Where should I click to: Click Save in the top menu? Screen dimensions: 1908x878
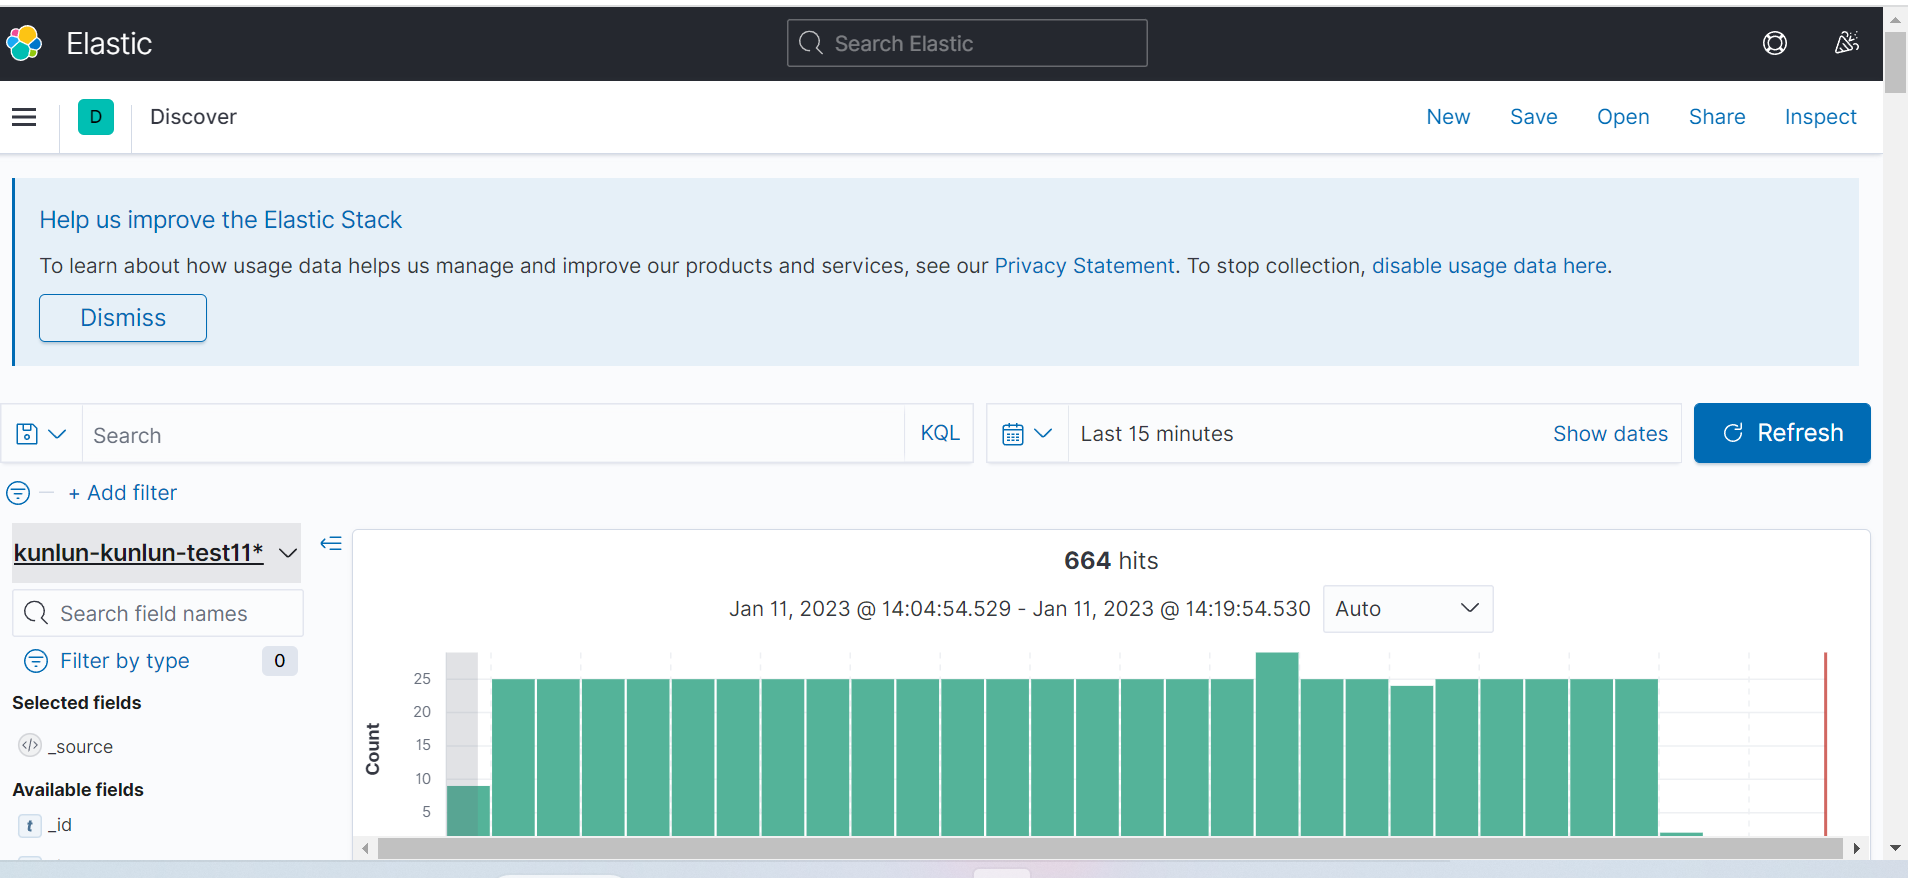pyautogui.click(x=1534, y=117)
